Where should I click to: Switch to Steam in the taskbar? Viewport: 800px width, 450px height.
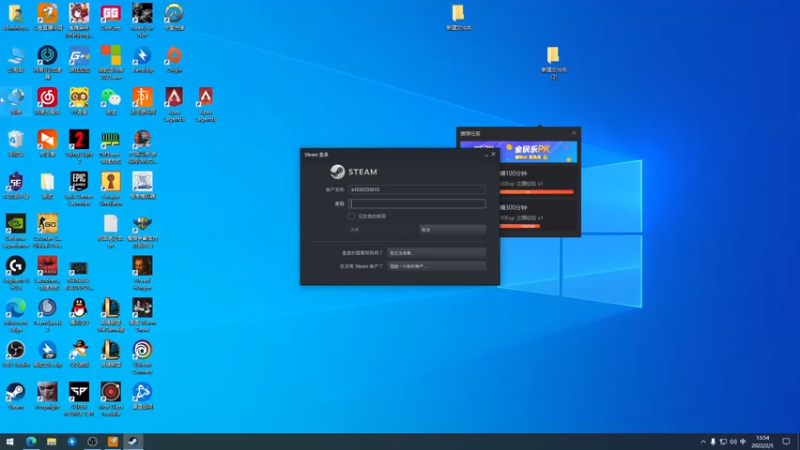tap(133, 442)
